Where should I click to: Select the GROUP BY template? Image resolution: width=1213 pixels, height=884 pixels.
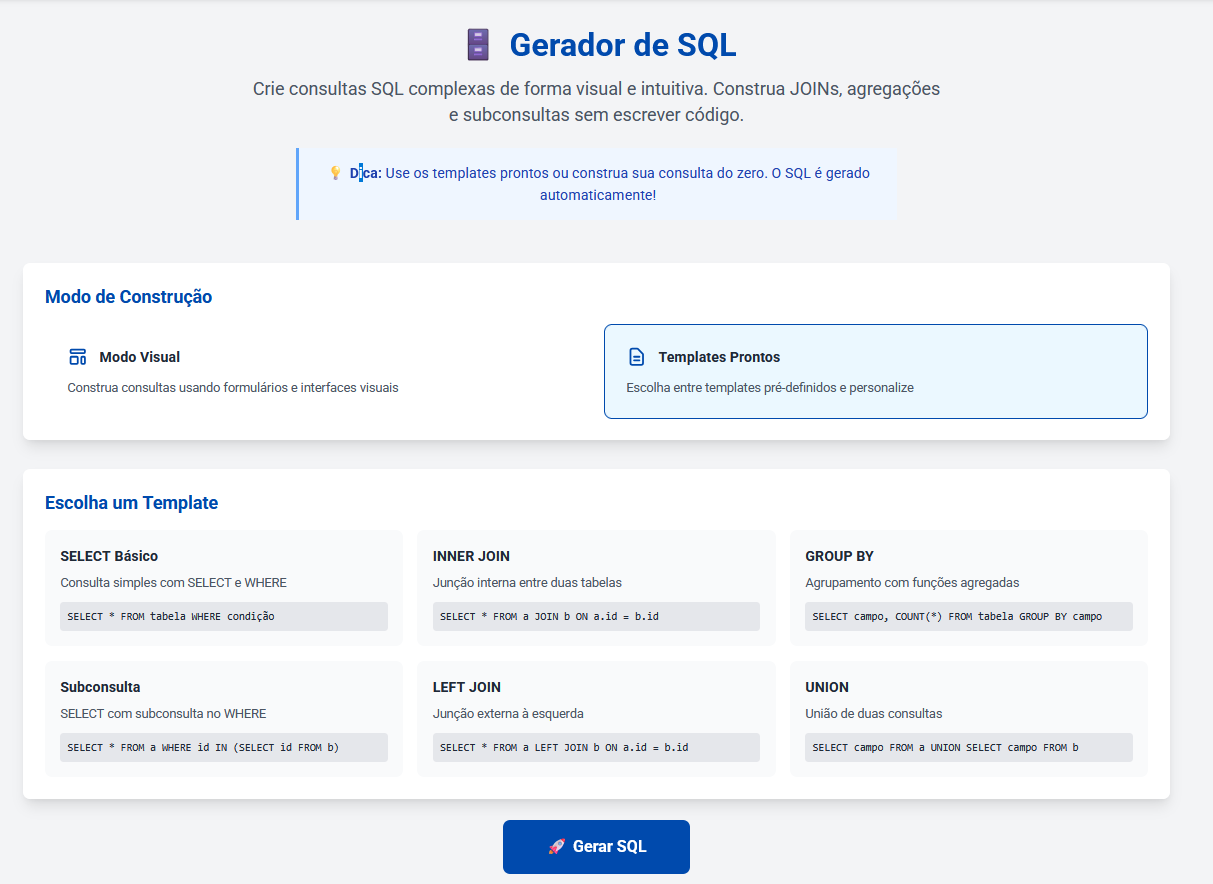(x=968, y=587)
